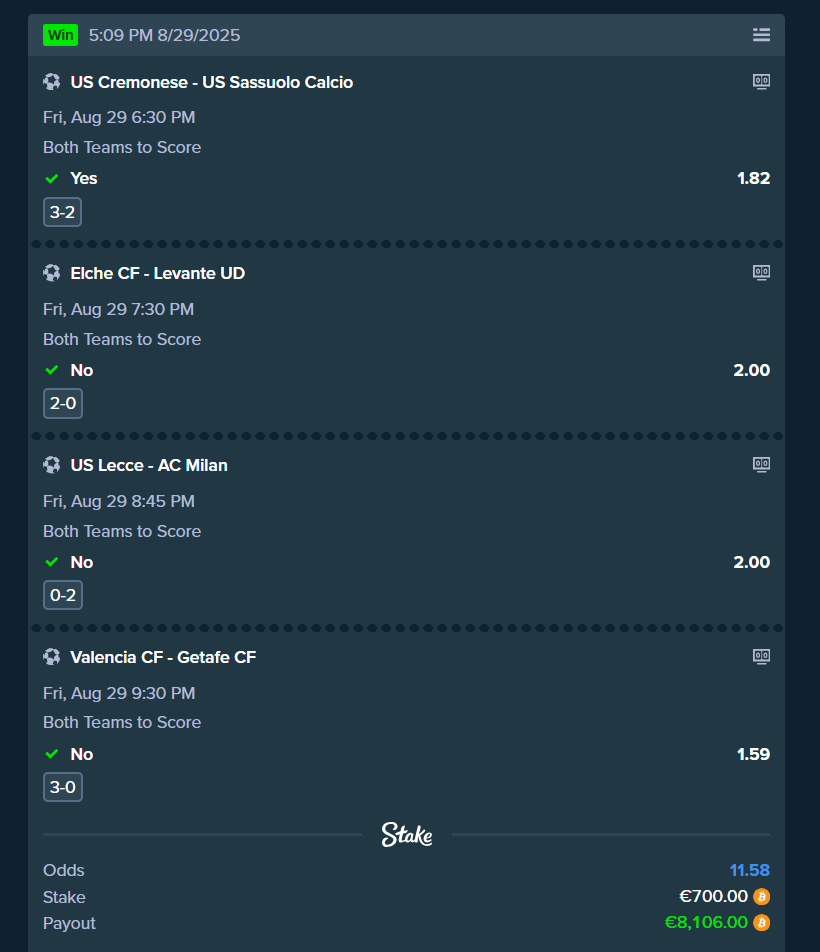820x952 pixels.
Task: Open US Lecce - AC Milan match
Action: 149,465
